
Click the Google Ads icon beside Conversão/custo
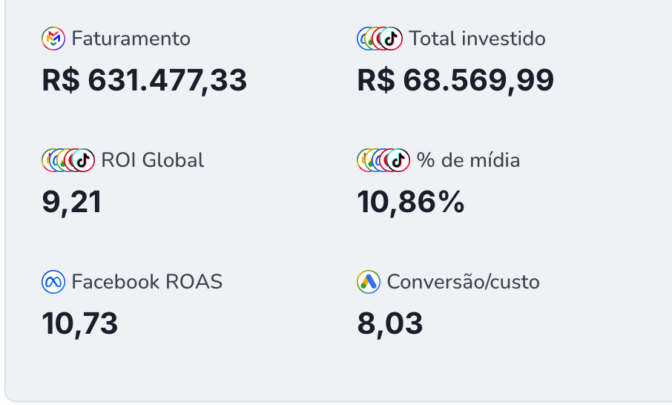369,282
